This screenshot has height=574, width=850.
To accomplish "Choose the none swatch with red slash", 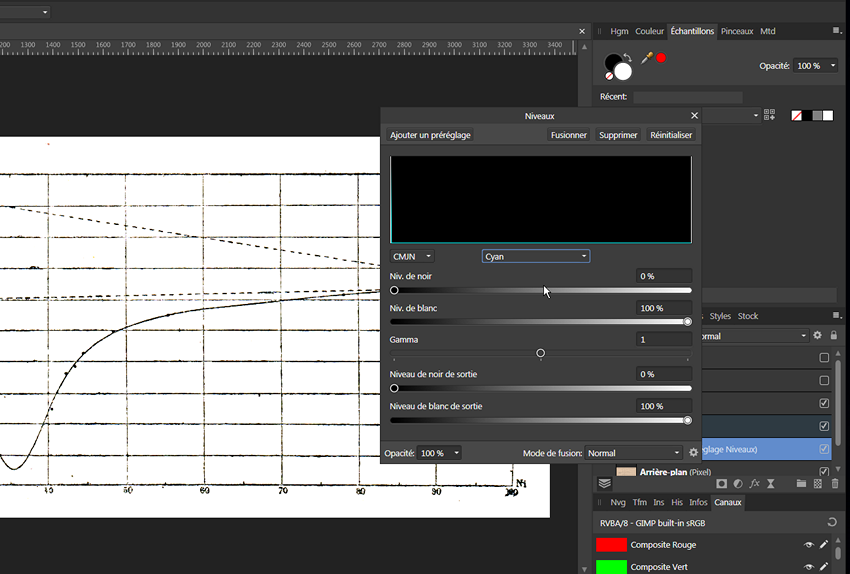I will click(x=796, y=115).
